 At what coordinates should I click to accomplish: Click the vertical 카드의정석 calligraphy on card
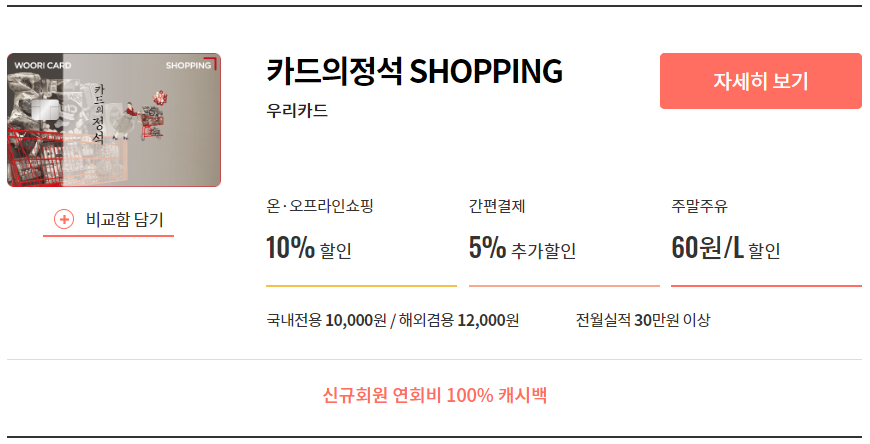(x=98, y=114)
